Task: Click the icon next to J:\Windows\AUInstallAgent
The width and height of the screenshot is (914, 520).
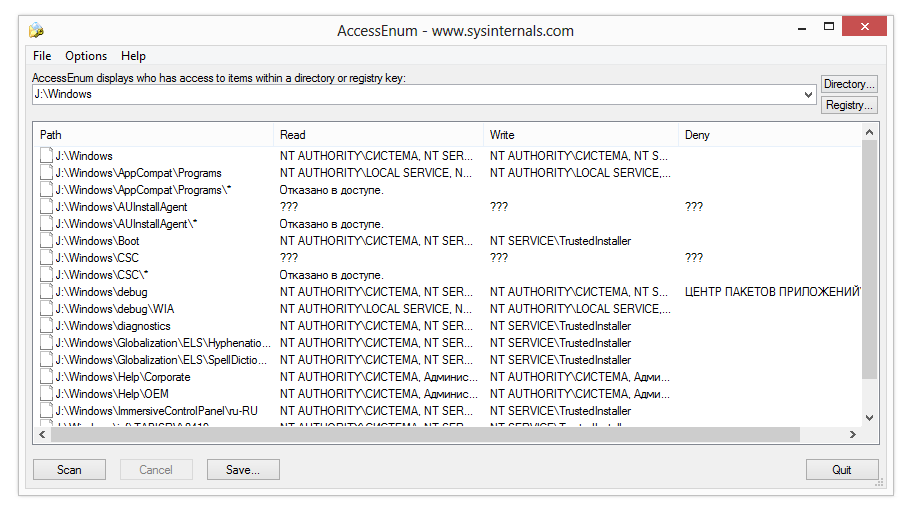Action: click(x=46, y=207)
